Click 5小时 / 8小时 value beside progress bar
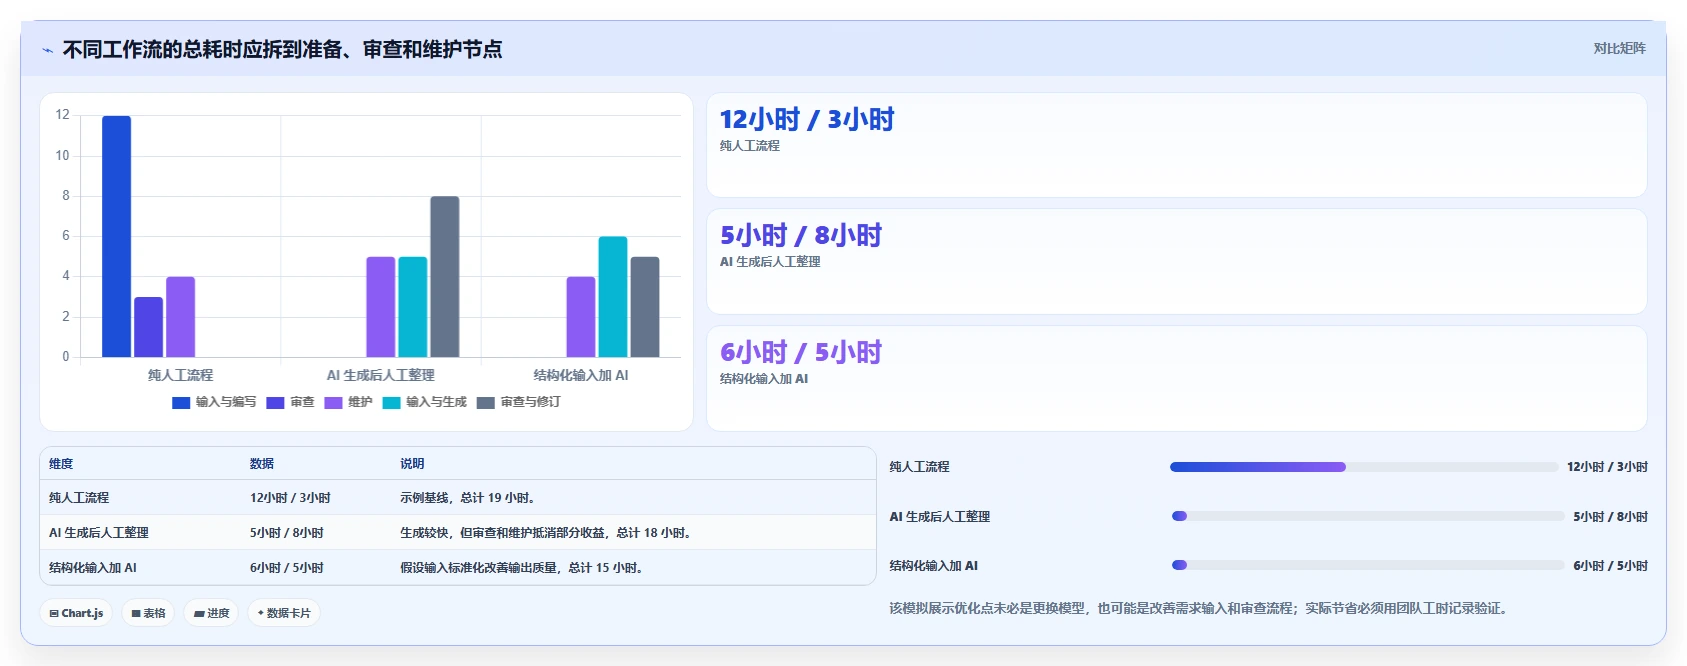The image size is (1687, 666). pyautogui.click(x=1610, y=517)
